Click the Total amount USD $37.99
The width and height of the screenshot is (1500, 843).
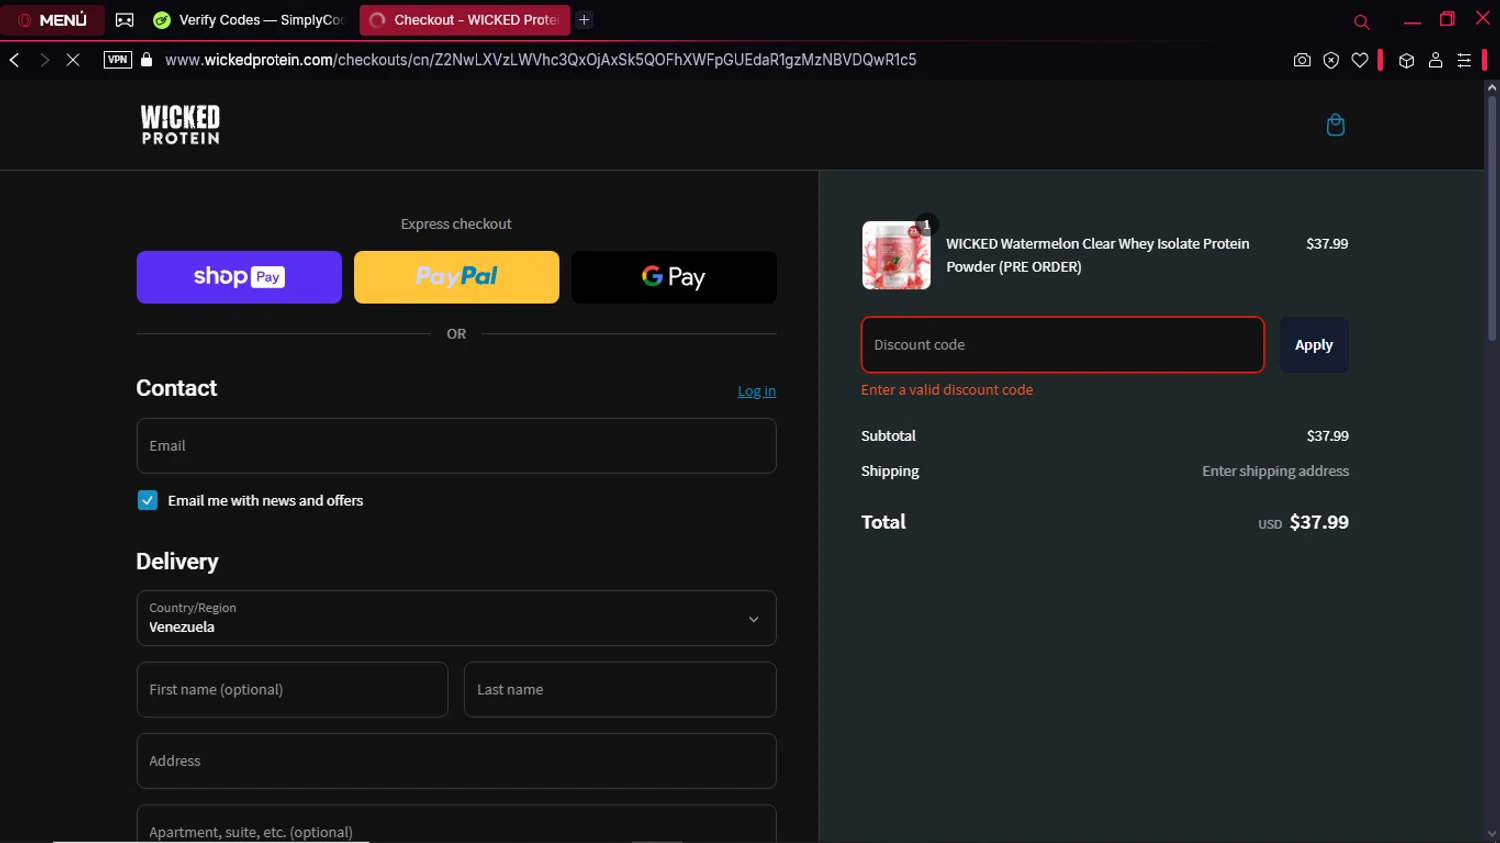1303,522
